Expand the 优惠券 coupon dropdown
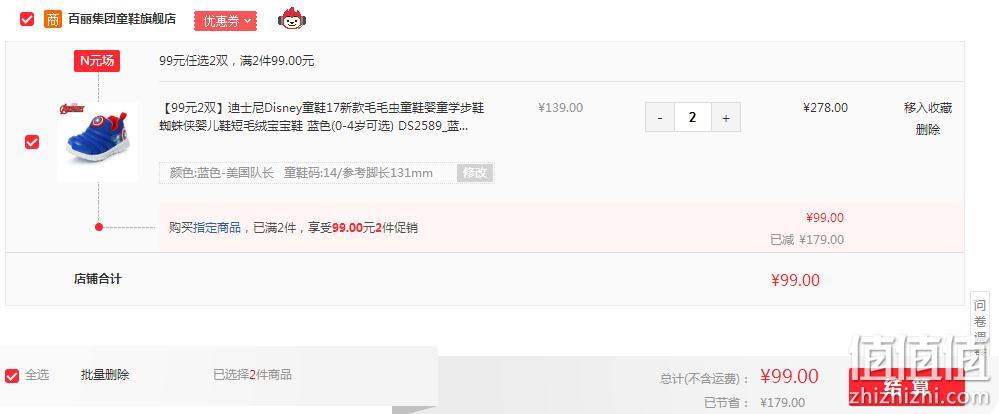The width and height of the screenshot is (999, 414). click(226, 21)
